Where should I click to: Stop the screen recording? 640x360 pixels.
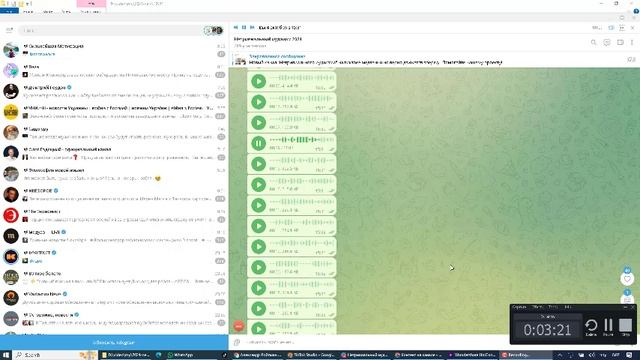[625, 326]
